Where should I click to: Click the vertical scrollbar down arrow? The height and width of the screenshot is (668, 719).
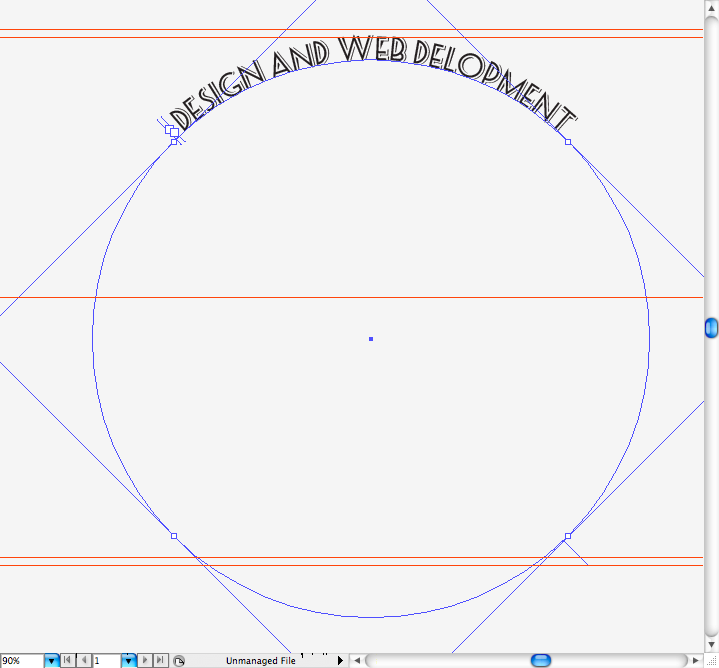[711, 645]
